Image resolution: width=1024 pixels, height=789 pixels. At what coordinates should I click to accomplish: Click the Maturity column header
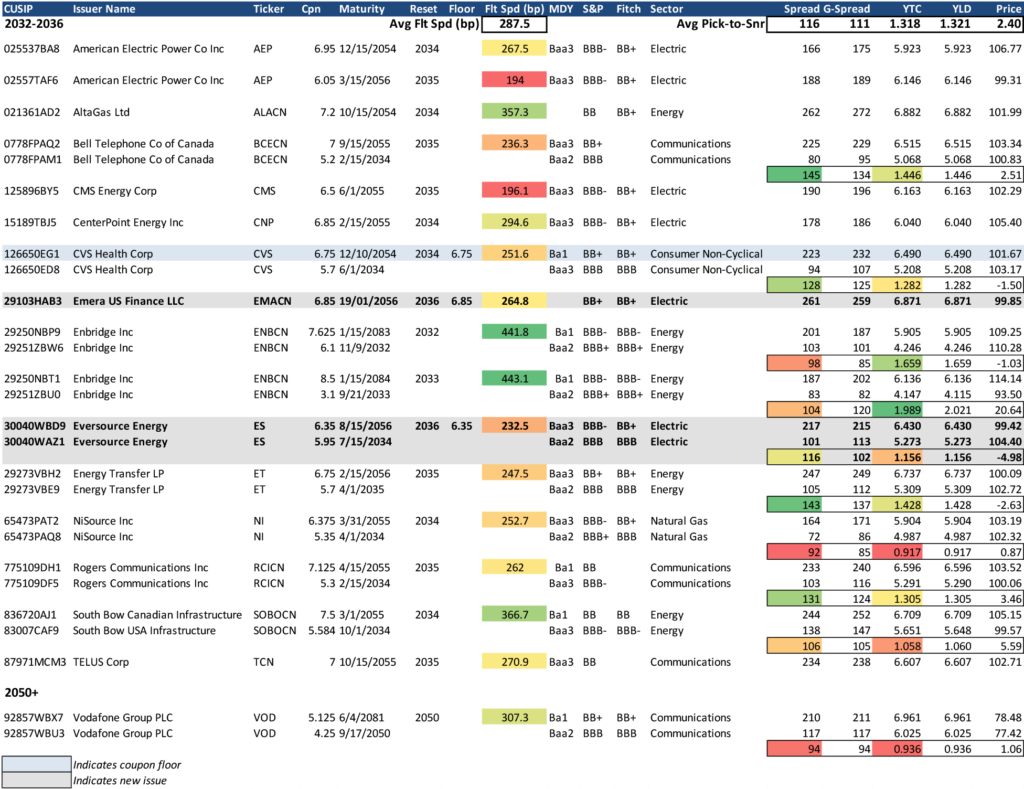363,8
